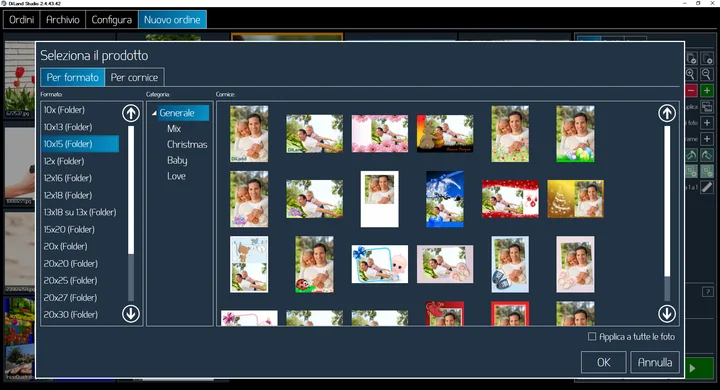720x390 pixels.
Task: Click the zoom out magnifier in background panel
Action: pos(707,74)
